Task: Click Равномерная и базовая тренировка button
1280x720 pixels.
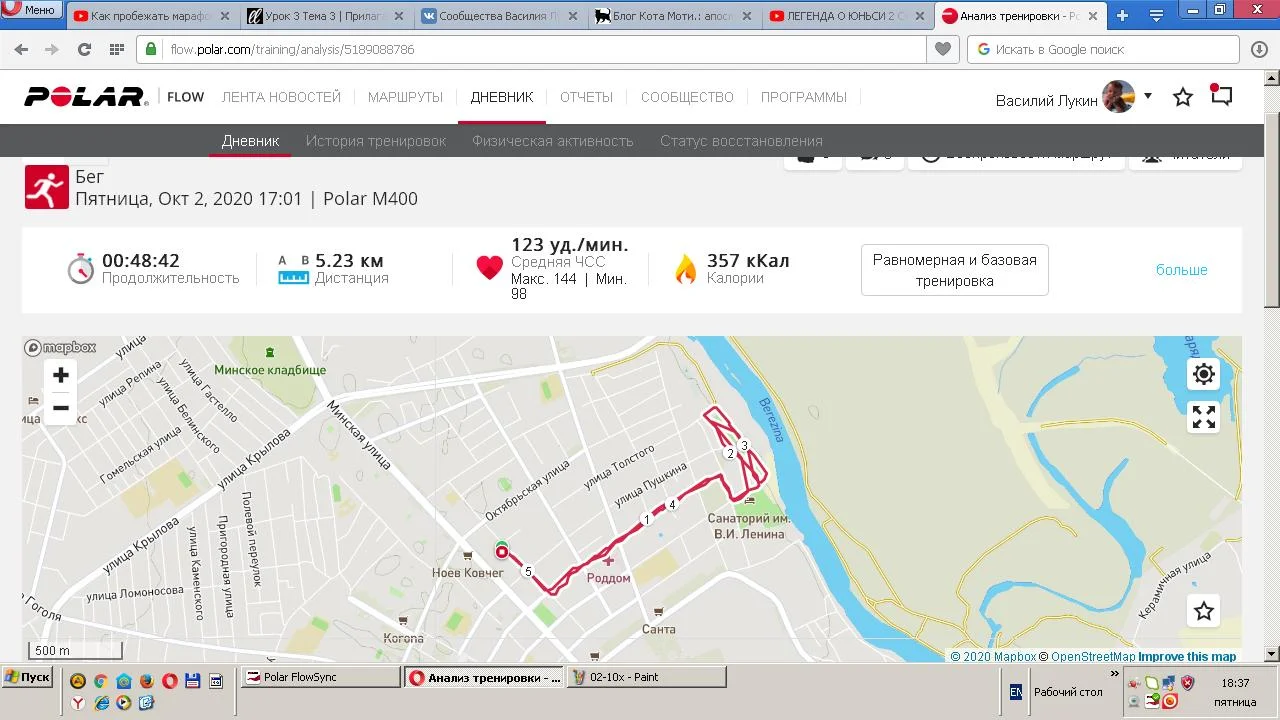Action: [955, 270]
